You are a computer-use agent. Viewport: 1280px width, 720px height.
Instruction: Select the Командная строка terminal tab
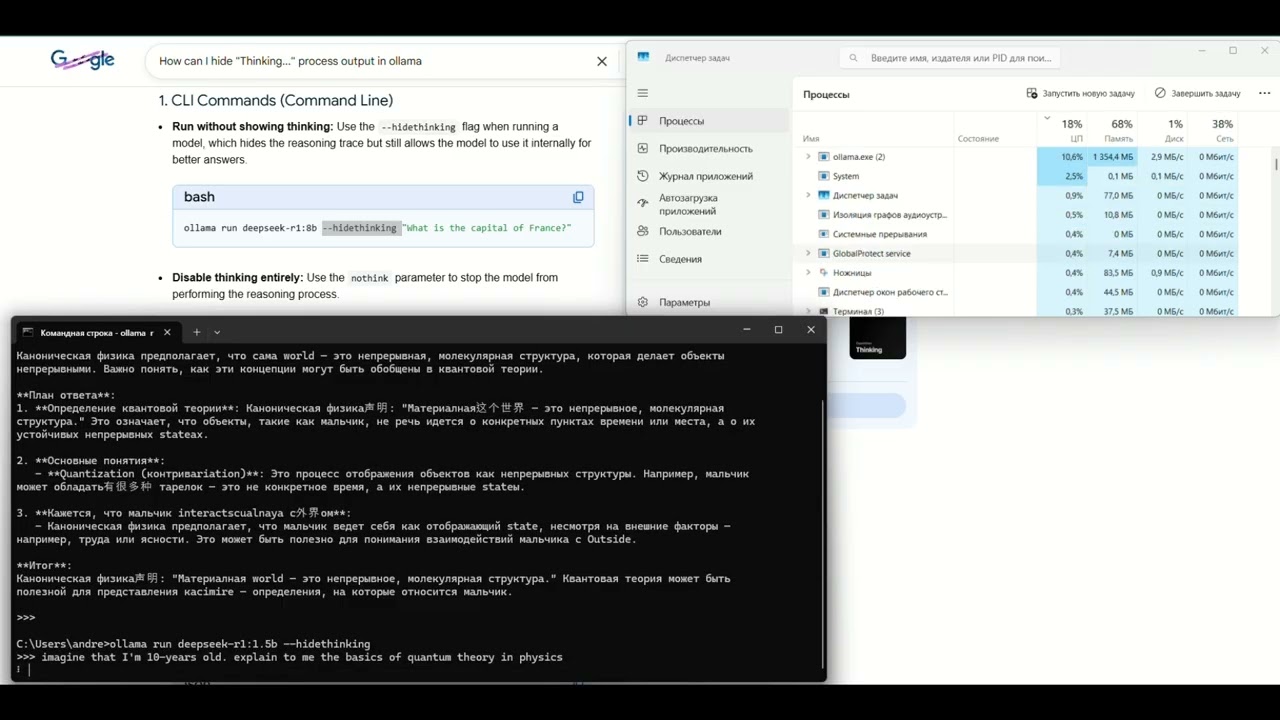pos(98,332)
